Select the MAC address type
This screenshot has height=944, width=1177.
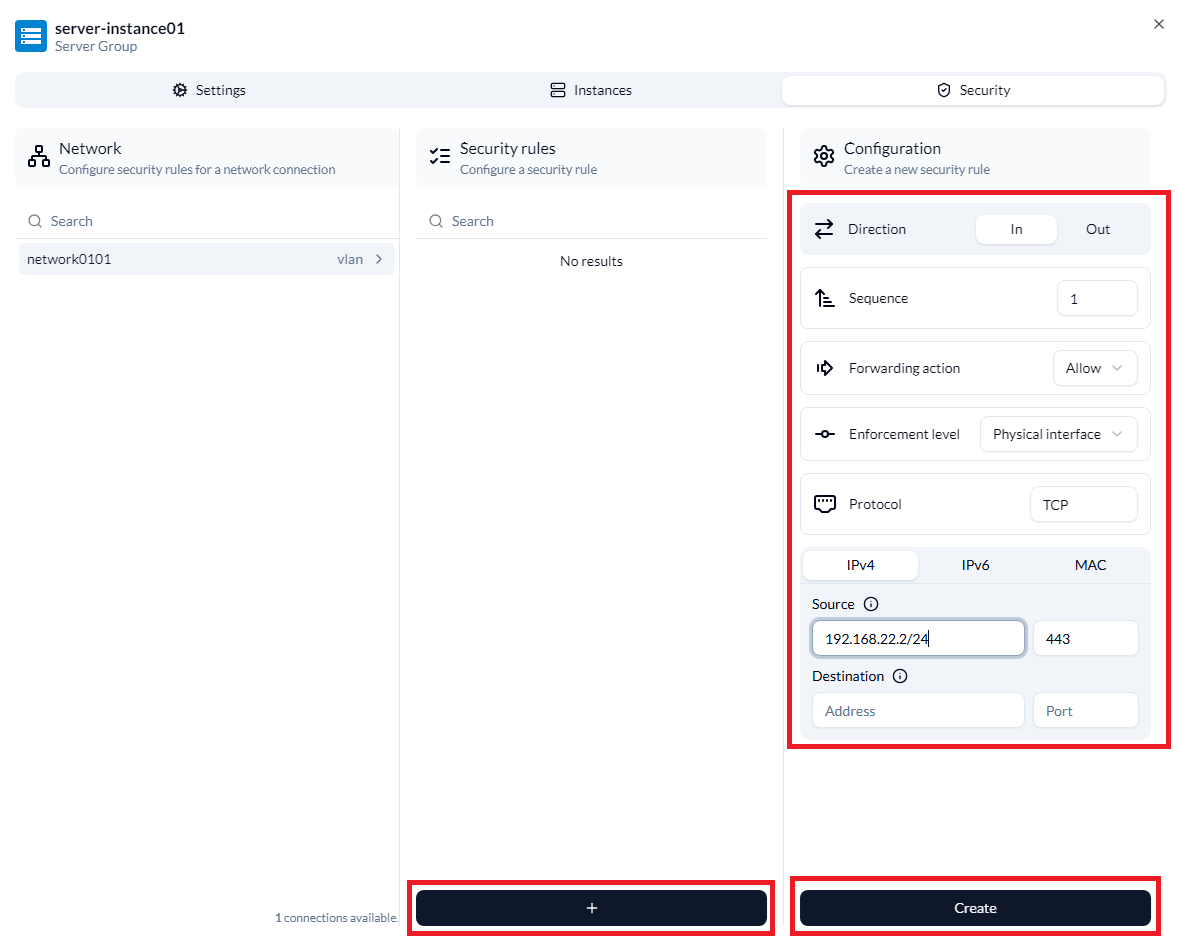point(1090,565)
